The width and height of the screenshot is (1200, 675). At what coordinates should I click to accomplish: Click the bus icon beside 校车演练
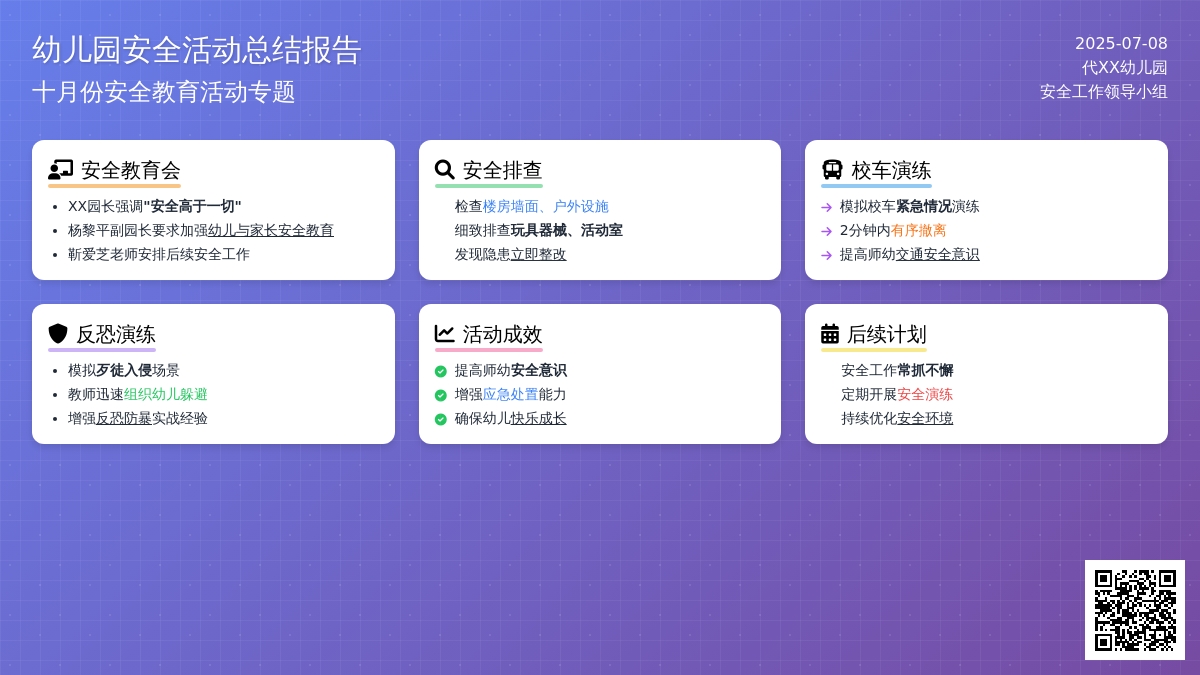click(832, 170)
